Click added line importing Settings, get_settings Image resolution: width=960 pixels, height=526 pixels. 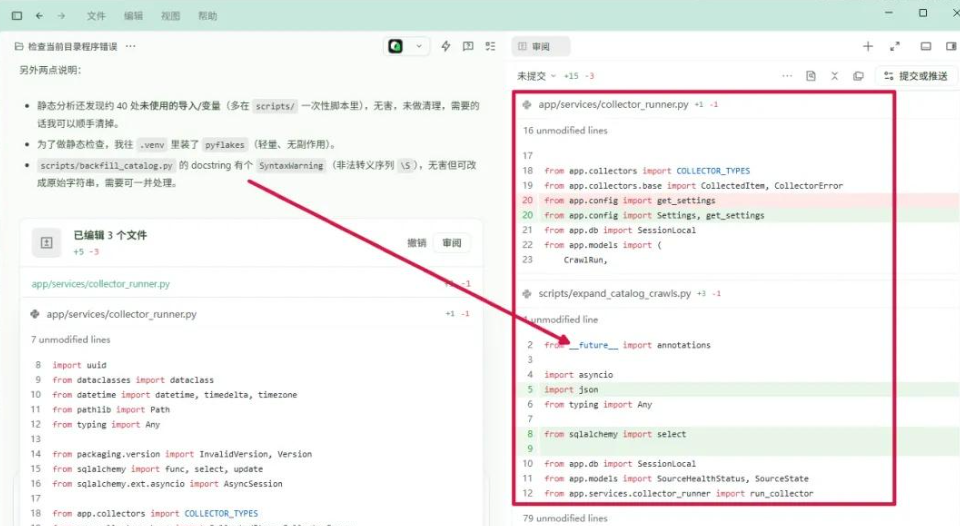(654, 216)
